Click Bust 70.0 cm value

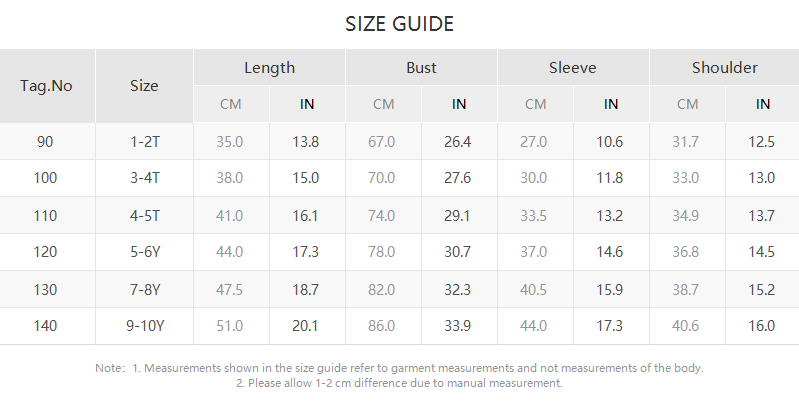(x=382, y=178)
